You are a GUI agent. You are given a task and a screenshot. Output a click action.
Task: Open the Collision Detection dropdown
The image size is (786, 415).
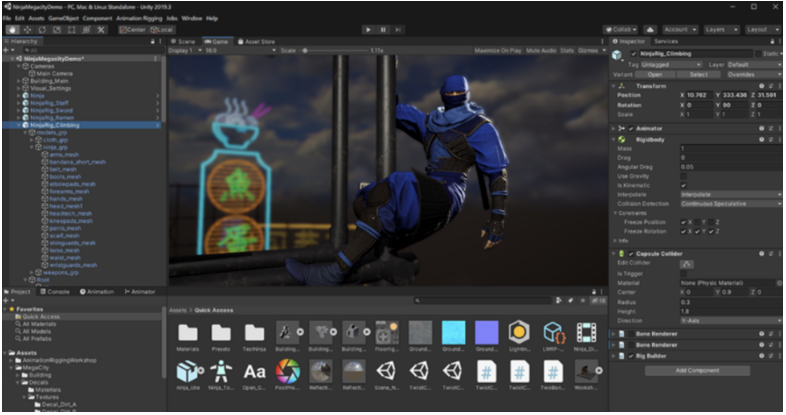[x=730, y=204]
